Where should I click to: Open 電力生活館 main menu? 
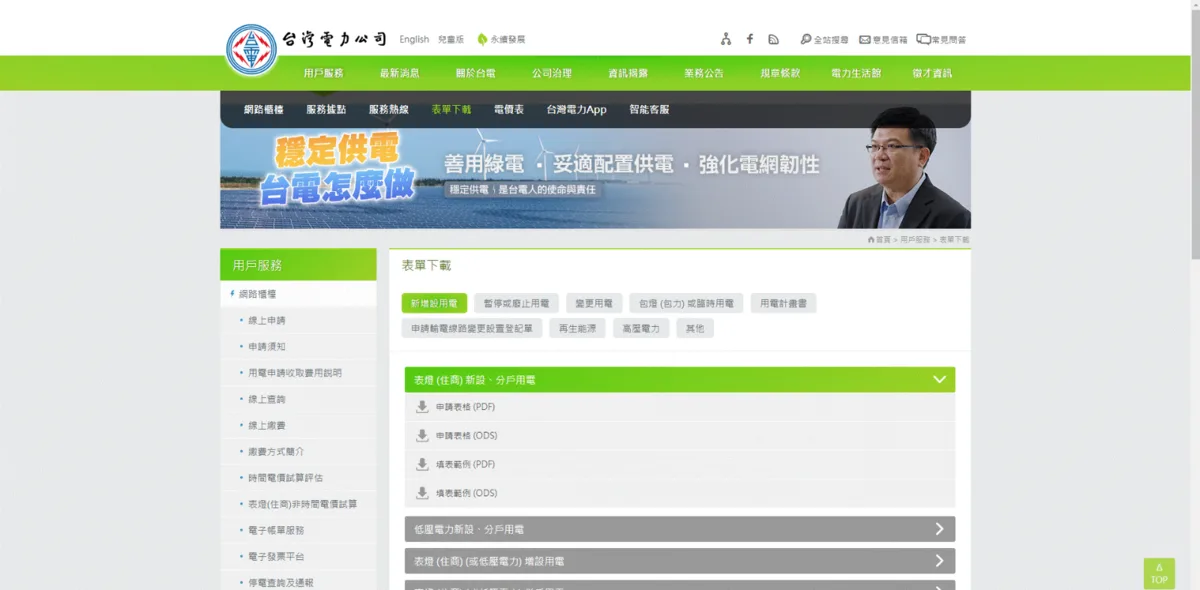856,73
